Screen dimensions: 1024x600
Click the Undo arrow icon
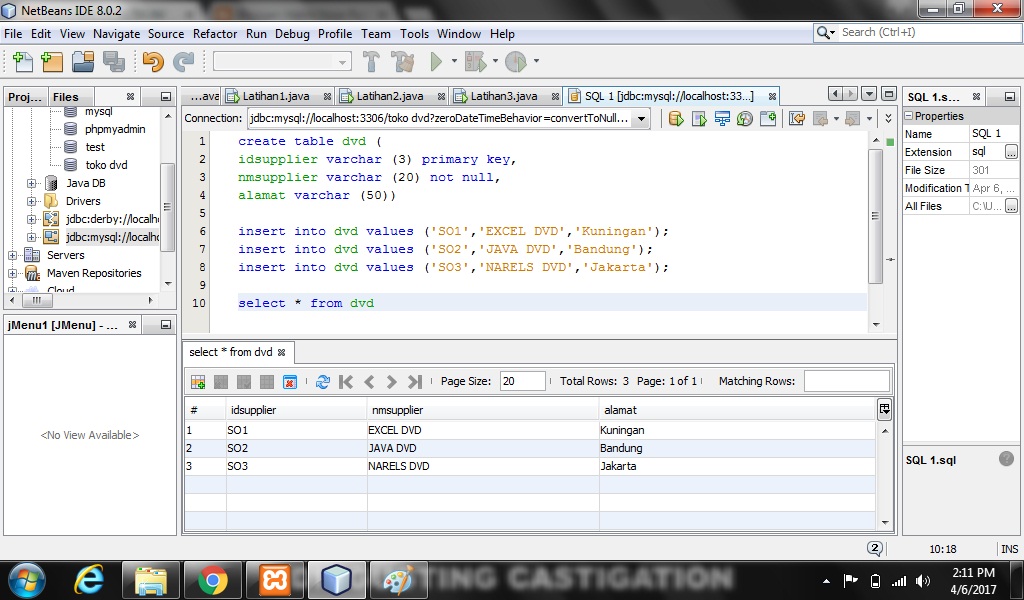click(x=153, y=61)
